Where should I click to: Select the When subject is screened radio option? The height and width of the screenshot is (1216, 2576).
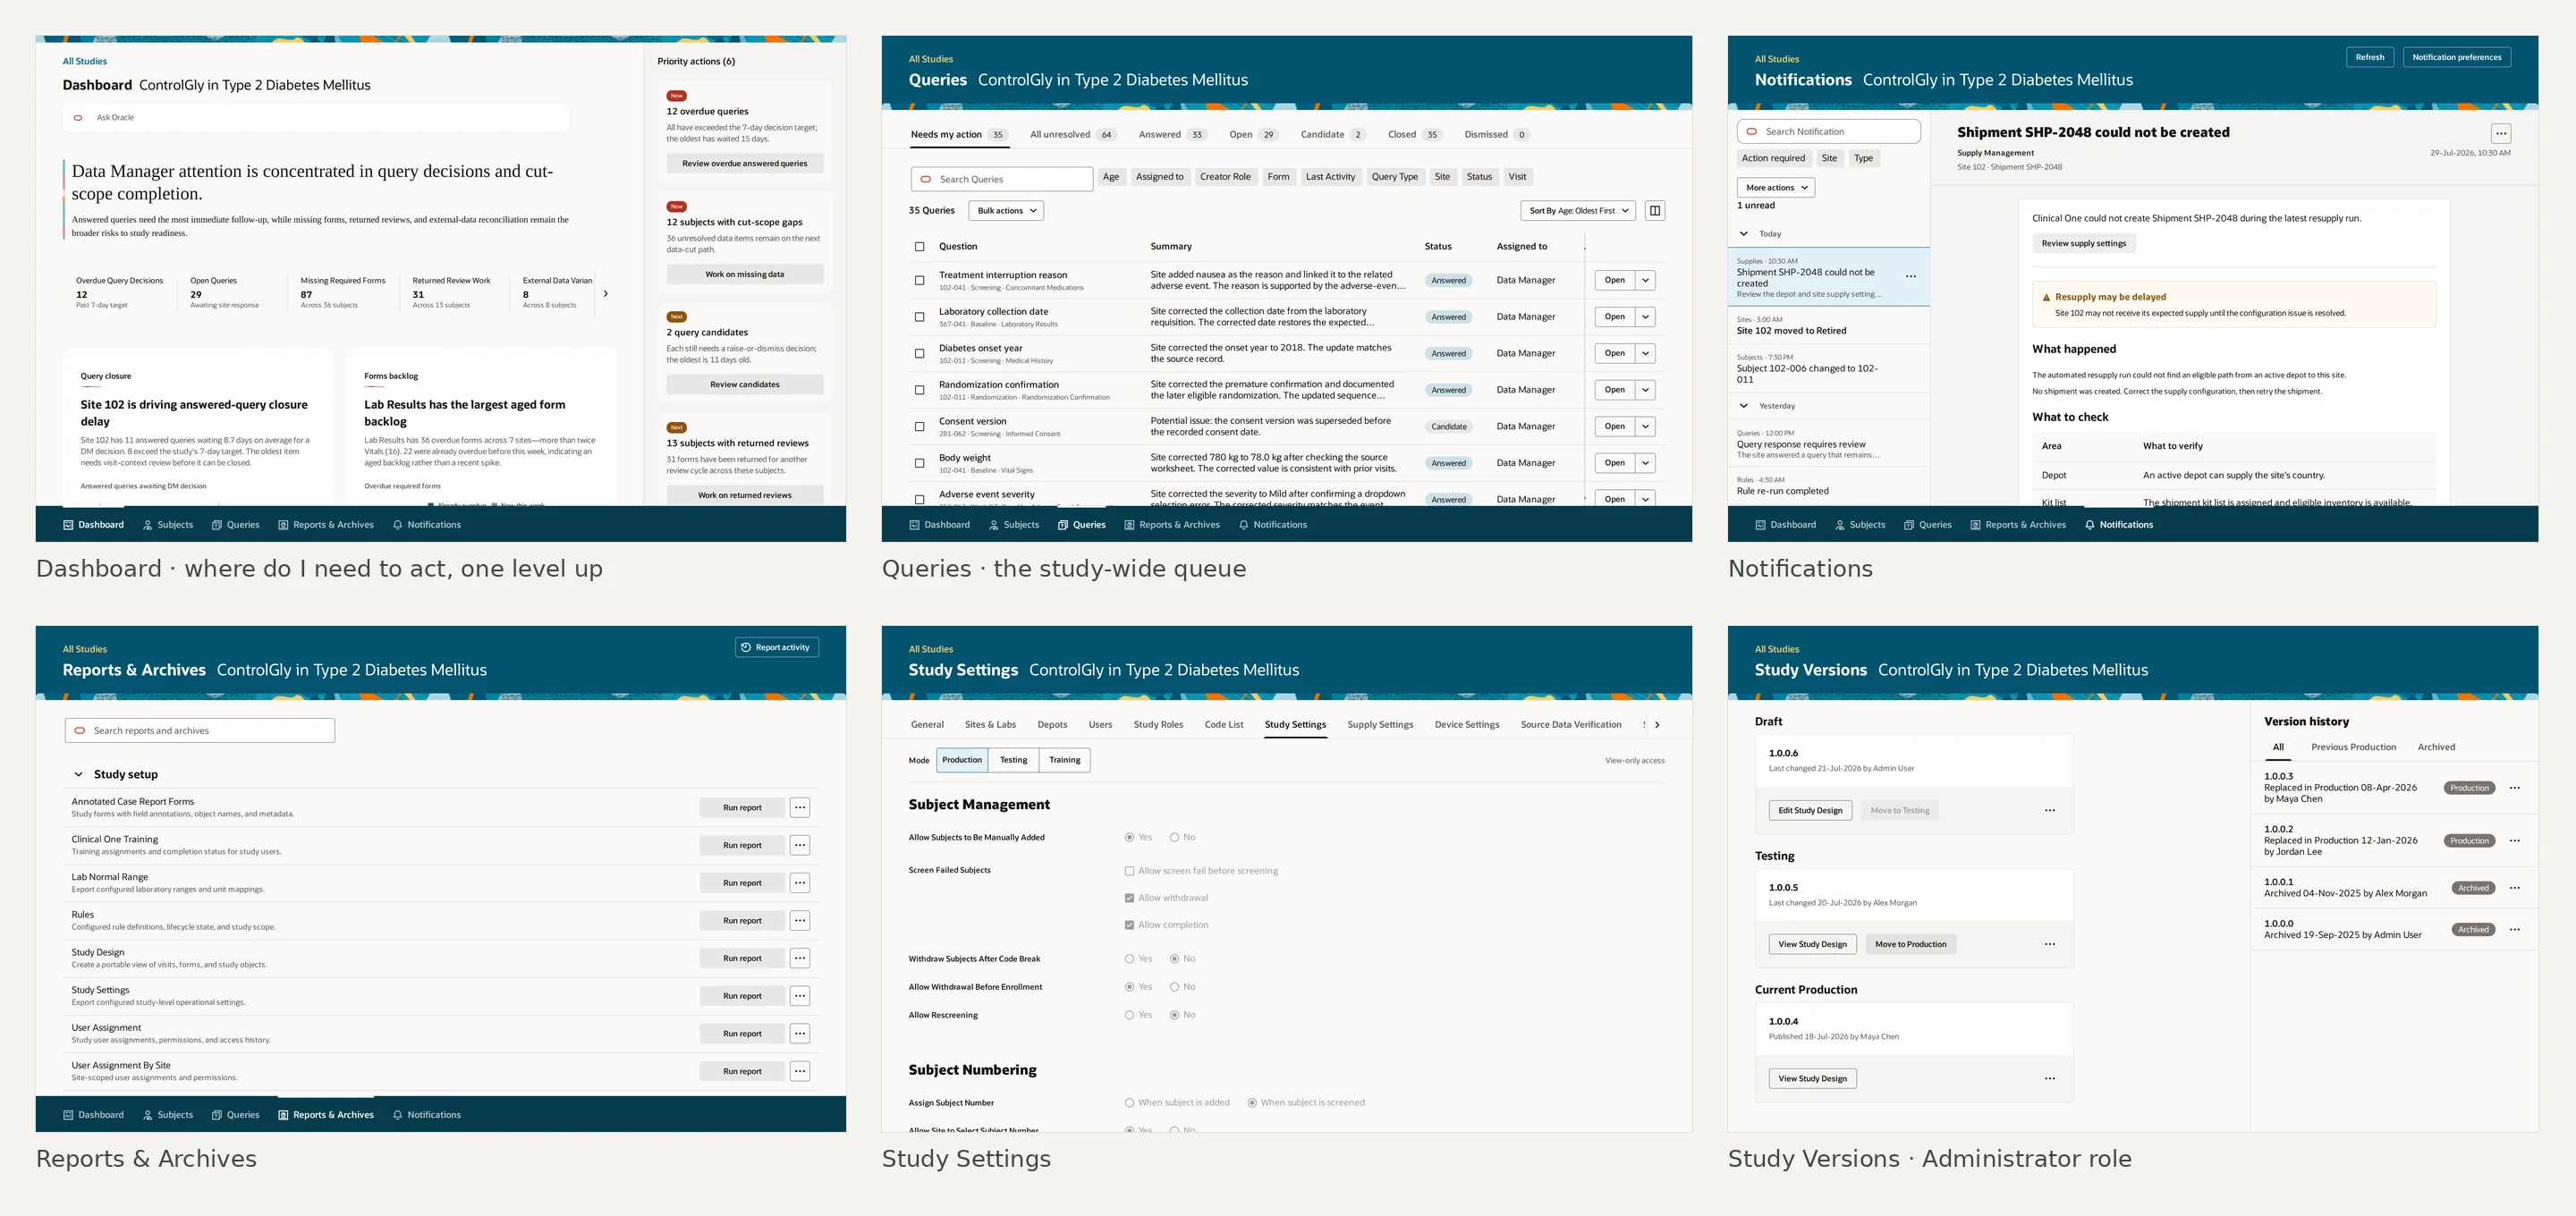(x=1252, y=1103)
